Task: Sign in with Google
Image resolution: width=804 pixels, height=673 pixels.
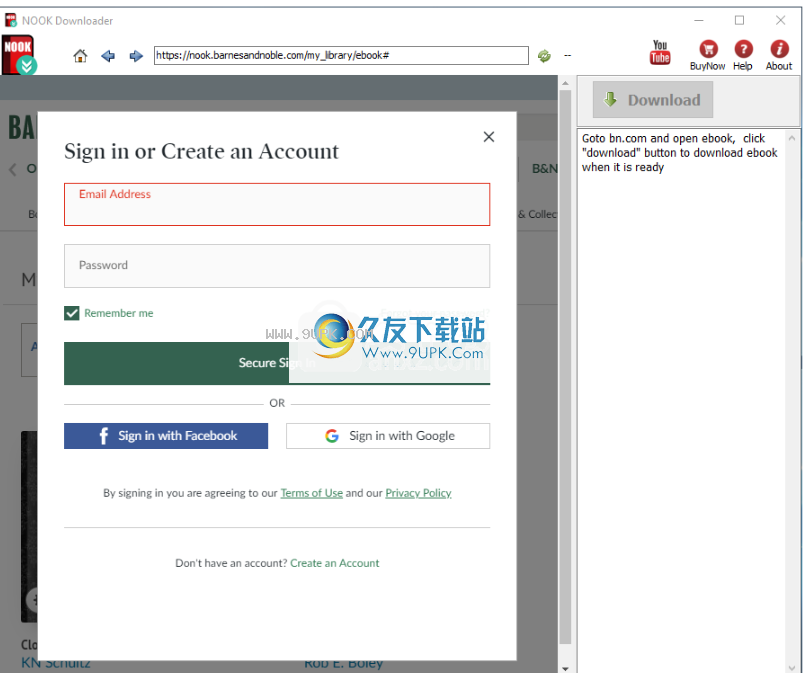Action: pyautogui.click(x=388, y=436)
